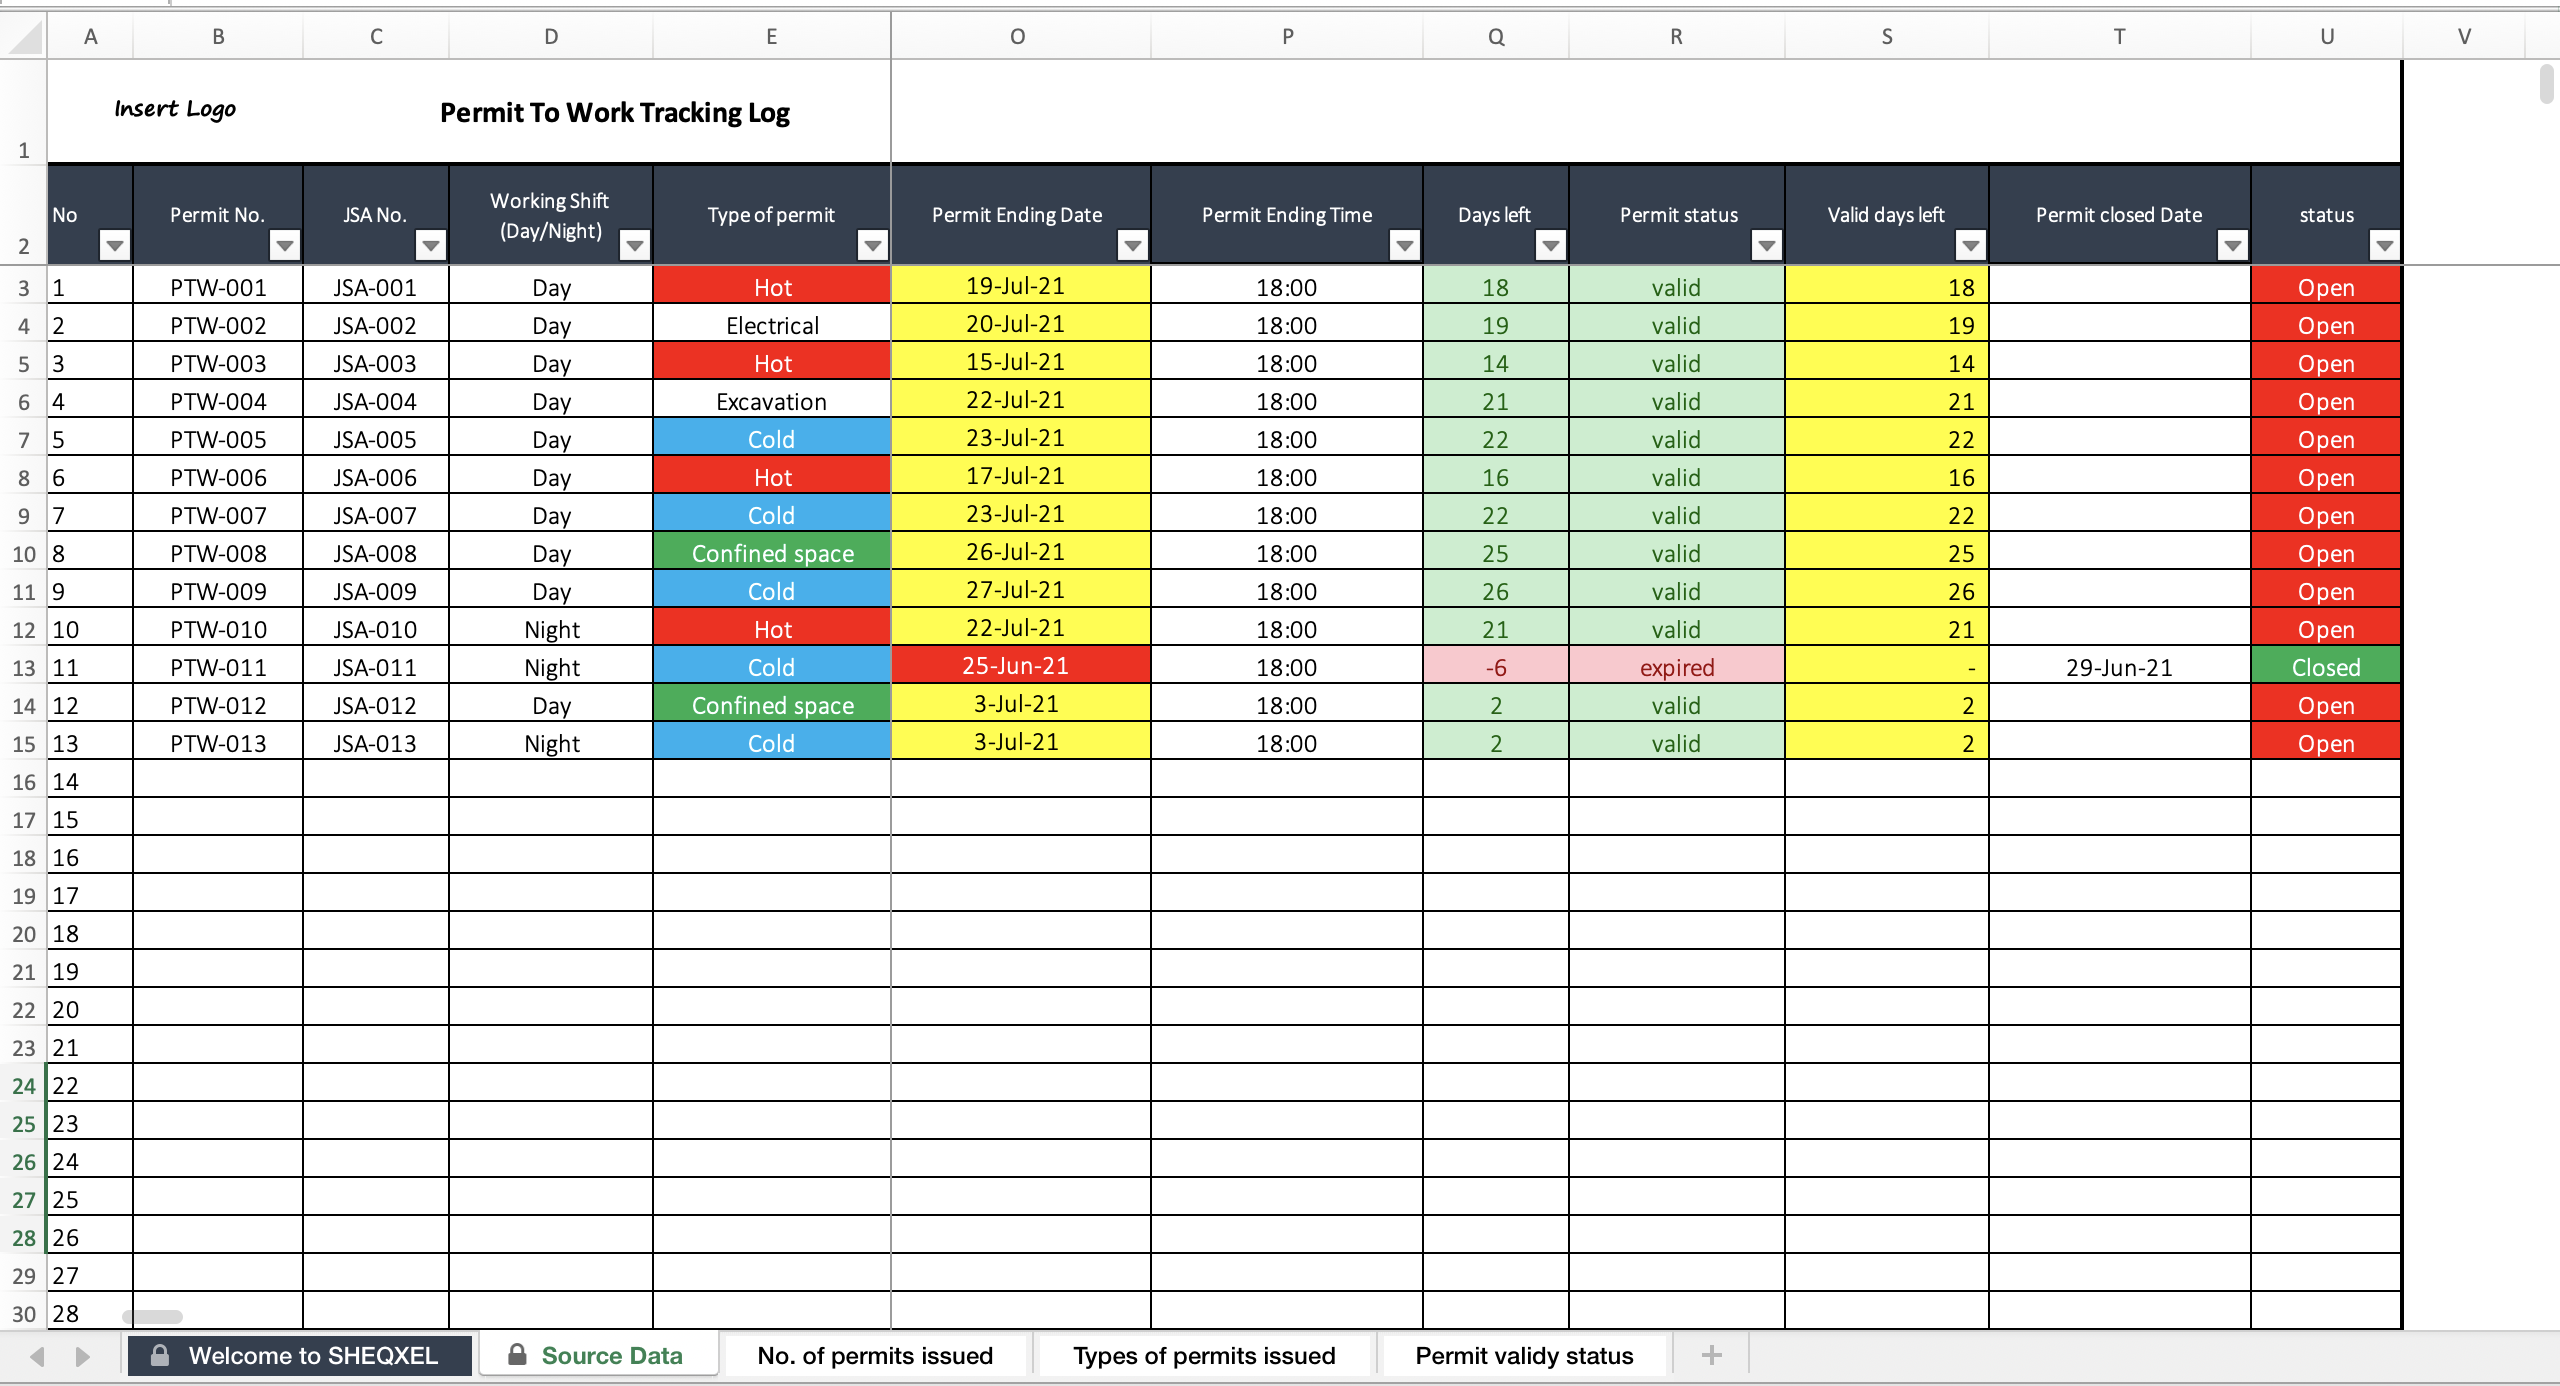Select the expired permit status cell
This screenshot has width=2560, height=1386.
(1676, 668)
